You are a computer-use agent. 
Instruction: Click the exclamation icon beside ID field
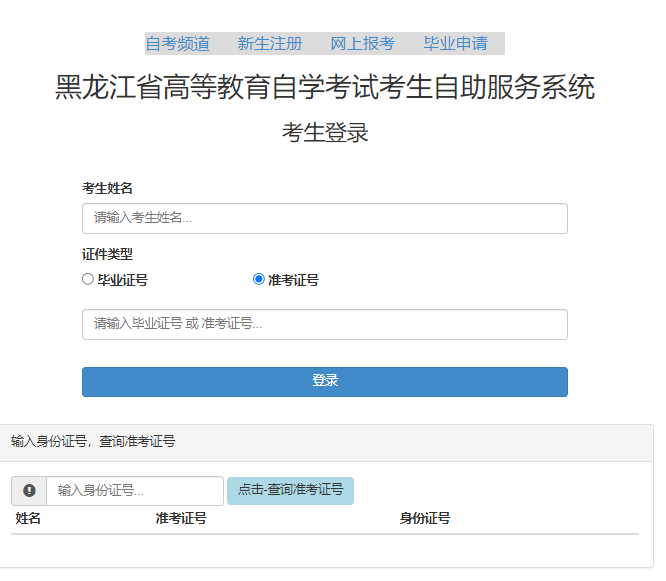coord(29,491)
